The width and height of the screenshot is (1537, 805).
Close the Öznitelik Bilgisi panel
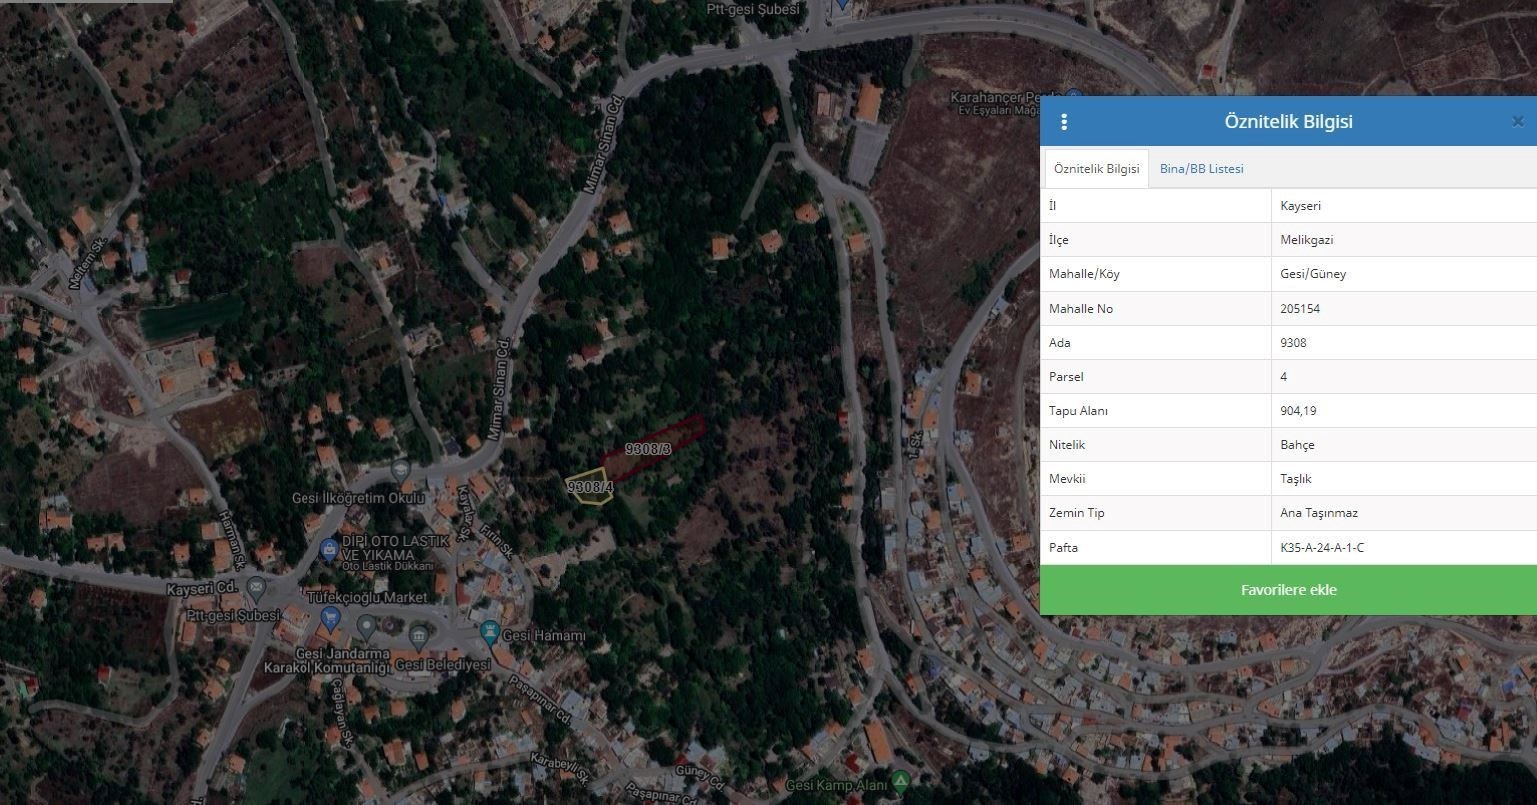(1517, 122)
